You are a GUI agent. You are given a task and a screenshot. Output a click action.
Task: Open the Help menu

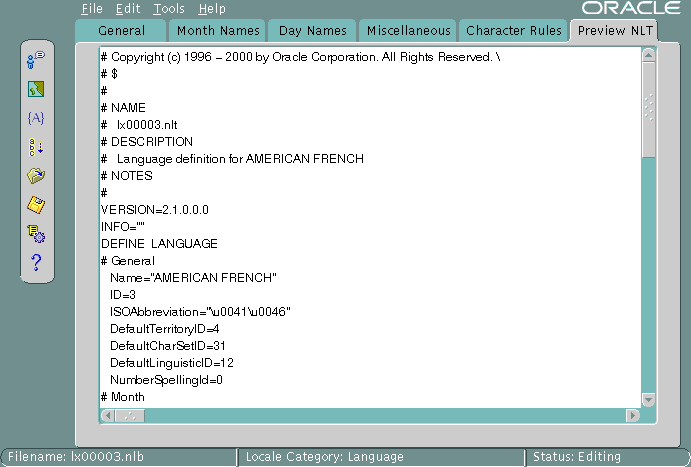tap(212, 8)
